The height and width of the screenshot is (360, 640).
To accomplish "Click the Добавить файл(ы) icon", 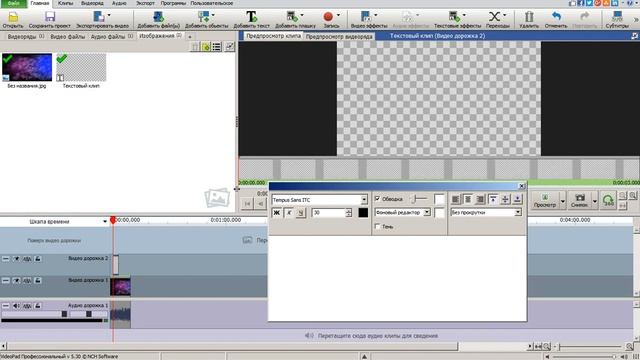I will (158, 17).
